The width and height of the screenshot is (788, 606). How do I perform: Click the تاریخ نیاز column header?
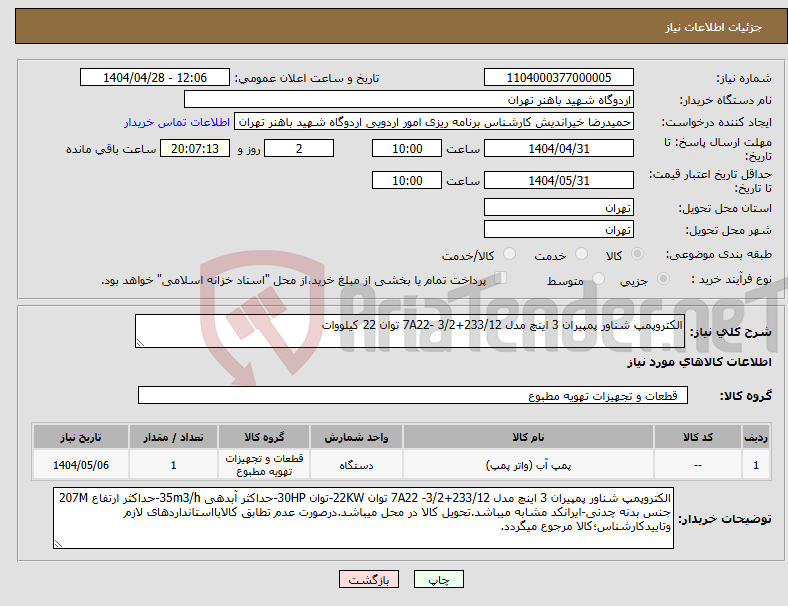pyautogui.click(x=80, y=437)
